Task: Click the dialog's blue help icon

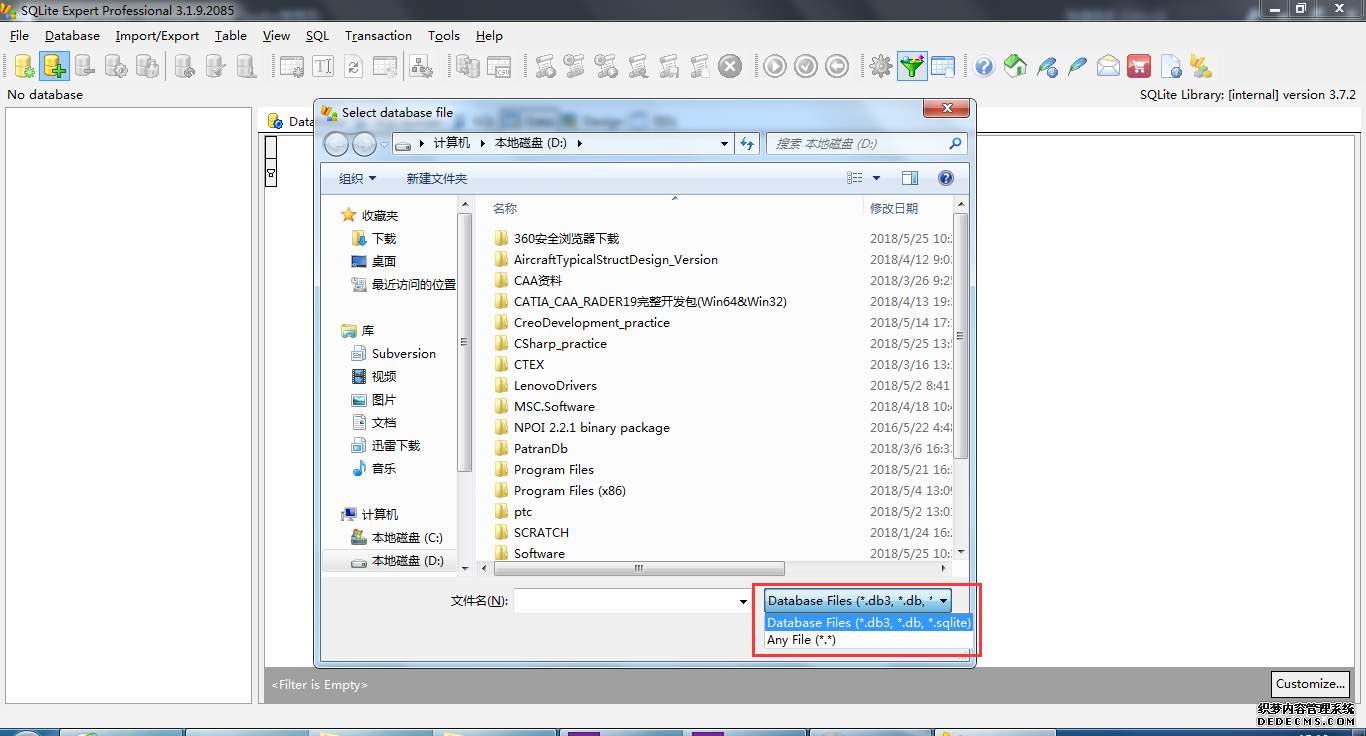Action: 945,178
